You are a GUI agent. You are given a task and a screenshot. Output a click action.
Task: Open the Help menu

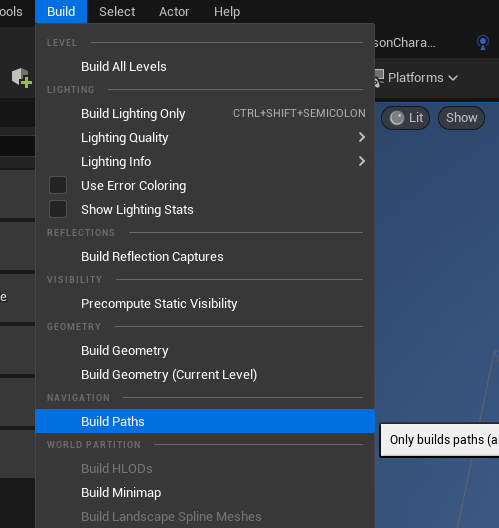(x=227, y=12)
